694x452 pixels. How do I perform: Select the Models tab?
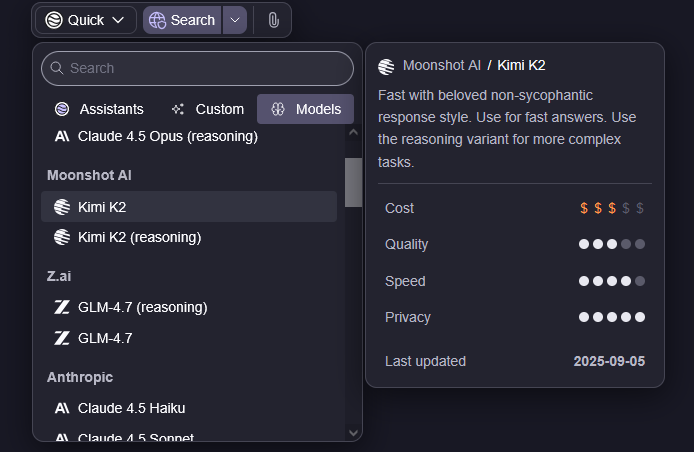coord(306,109)
